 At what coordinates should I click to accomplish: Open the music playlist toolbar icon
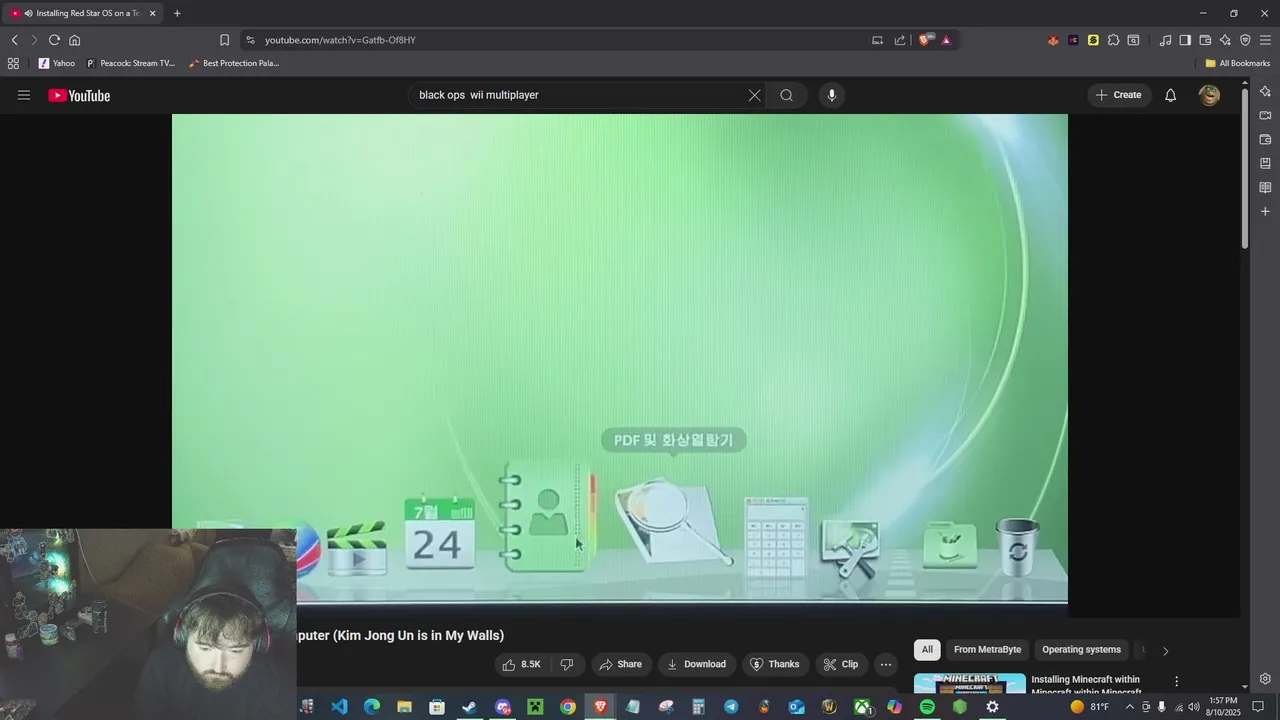(x=1165, y=40)
